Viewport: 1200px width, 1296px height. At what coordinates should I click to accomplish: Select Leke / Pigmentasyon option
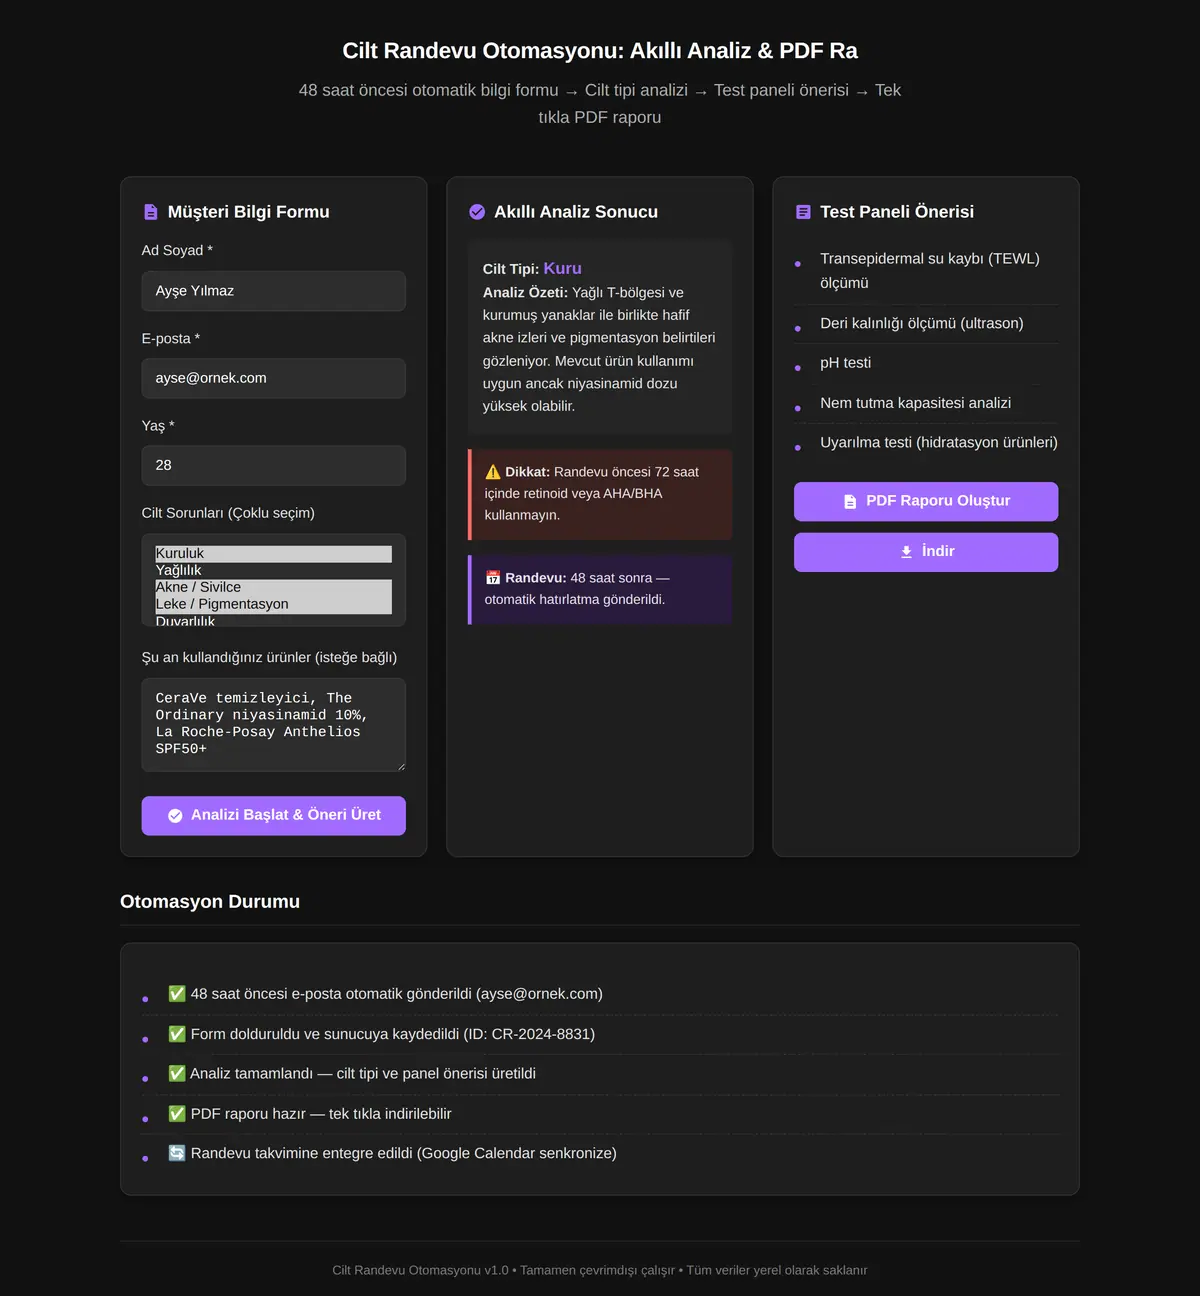(273, 605)
